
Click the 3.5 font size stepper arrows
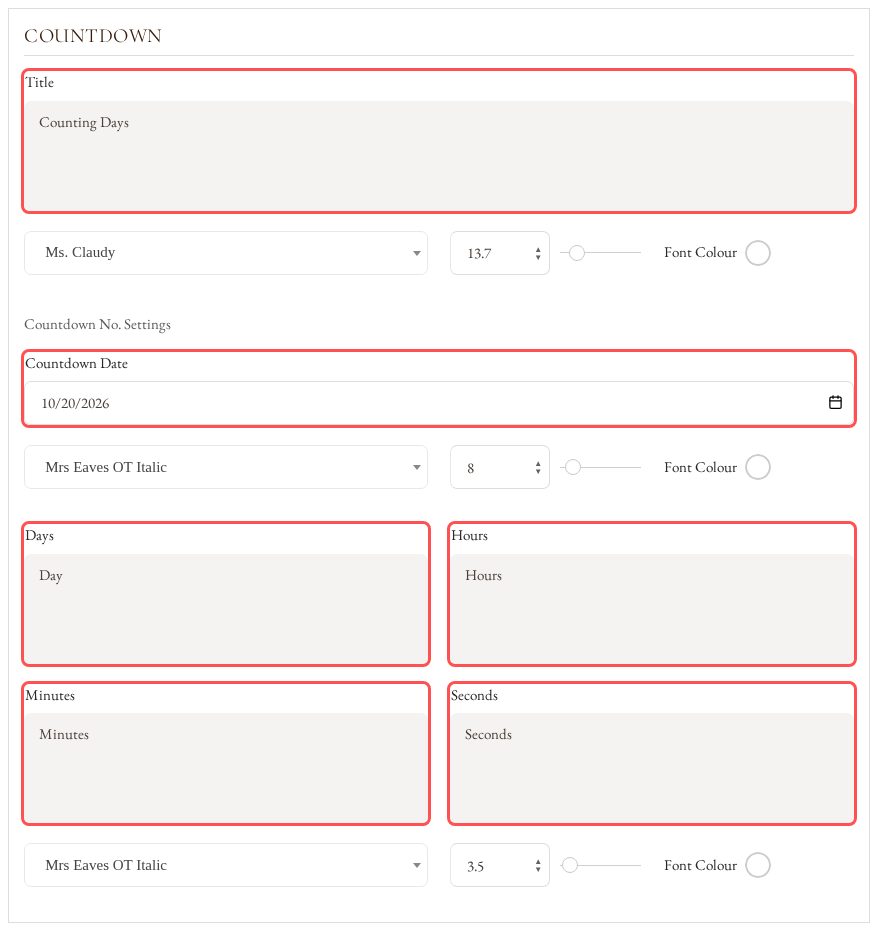coord(537,865)
